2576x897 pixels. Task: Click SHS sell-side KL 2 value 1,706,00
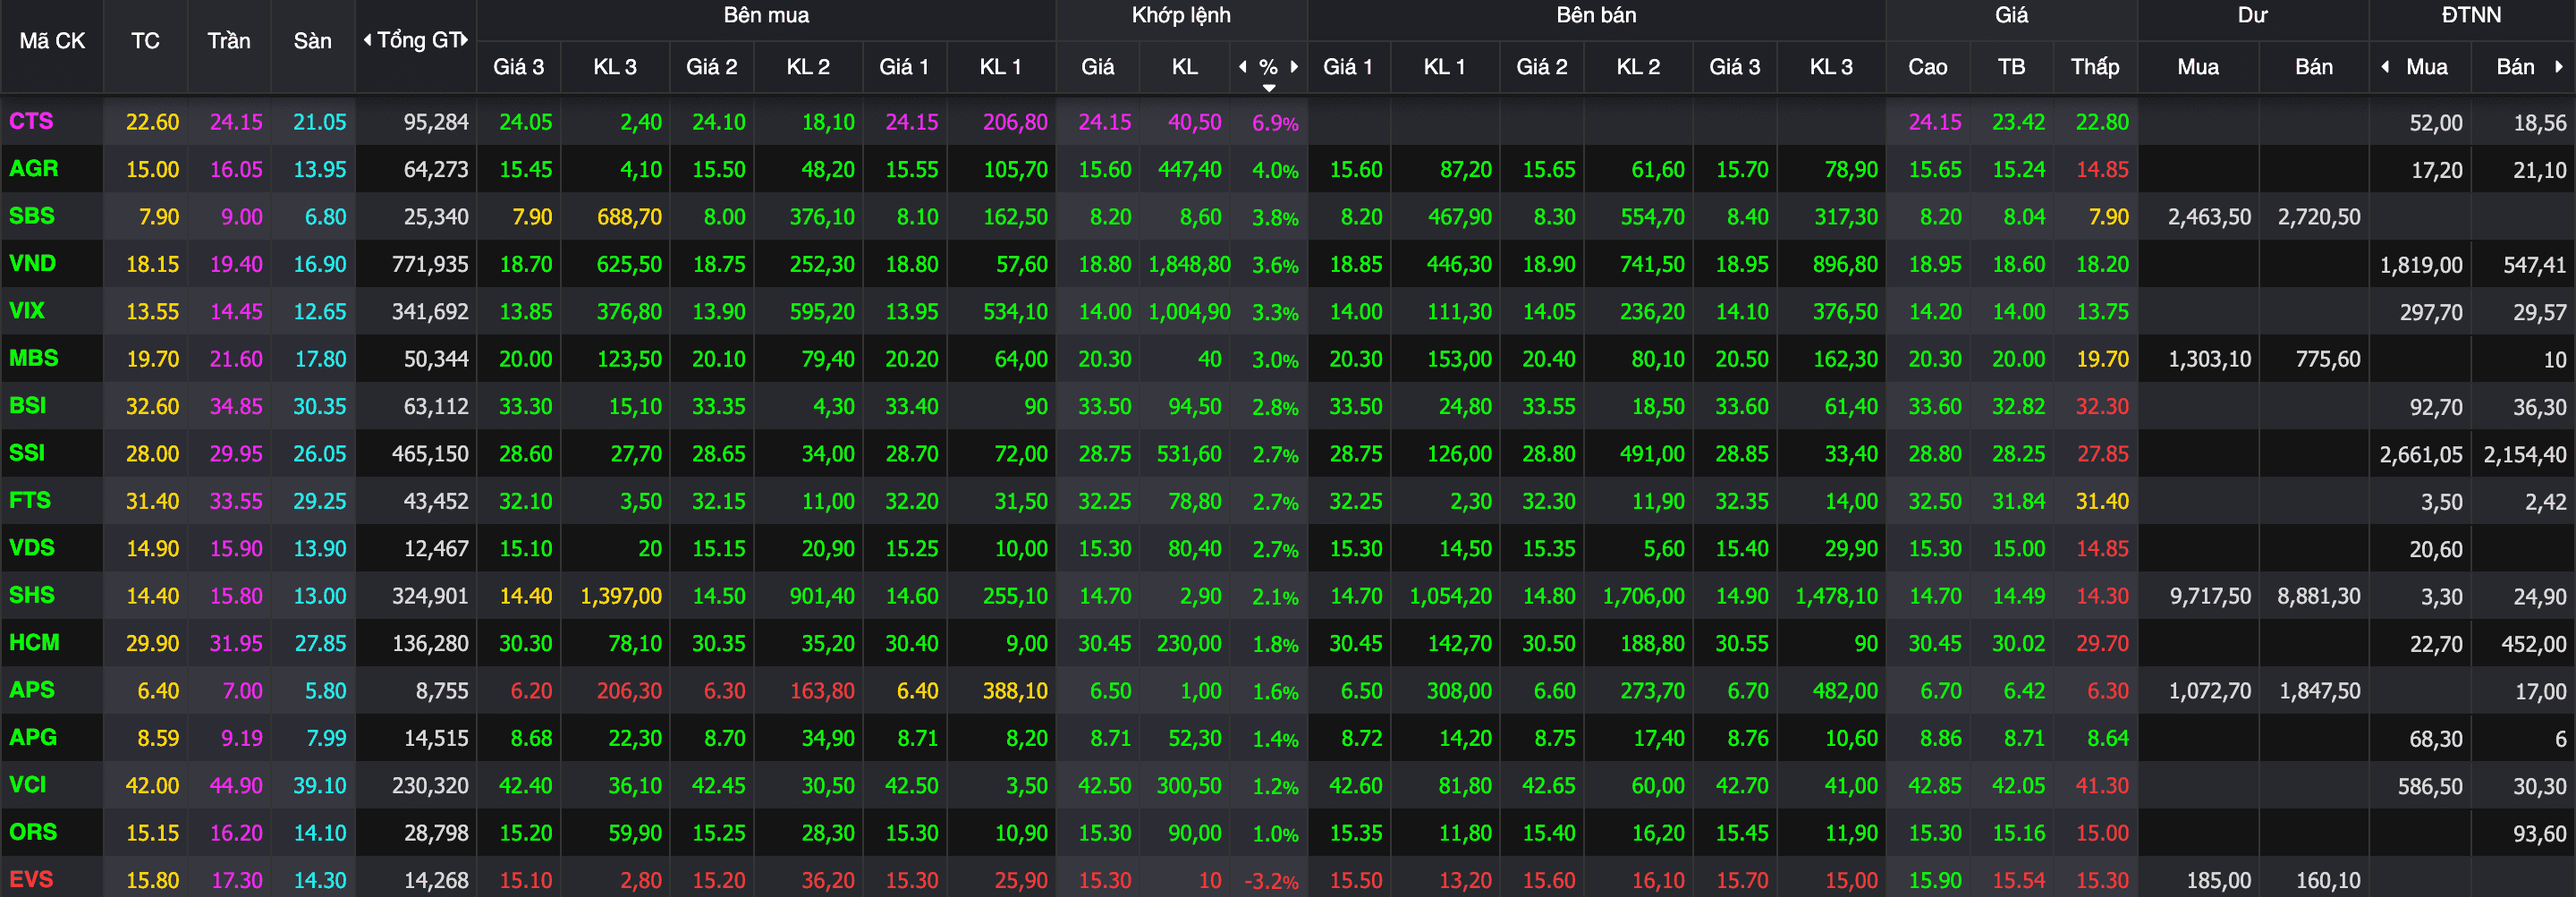point(1643,597)
